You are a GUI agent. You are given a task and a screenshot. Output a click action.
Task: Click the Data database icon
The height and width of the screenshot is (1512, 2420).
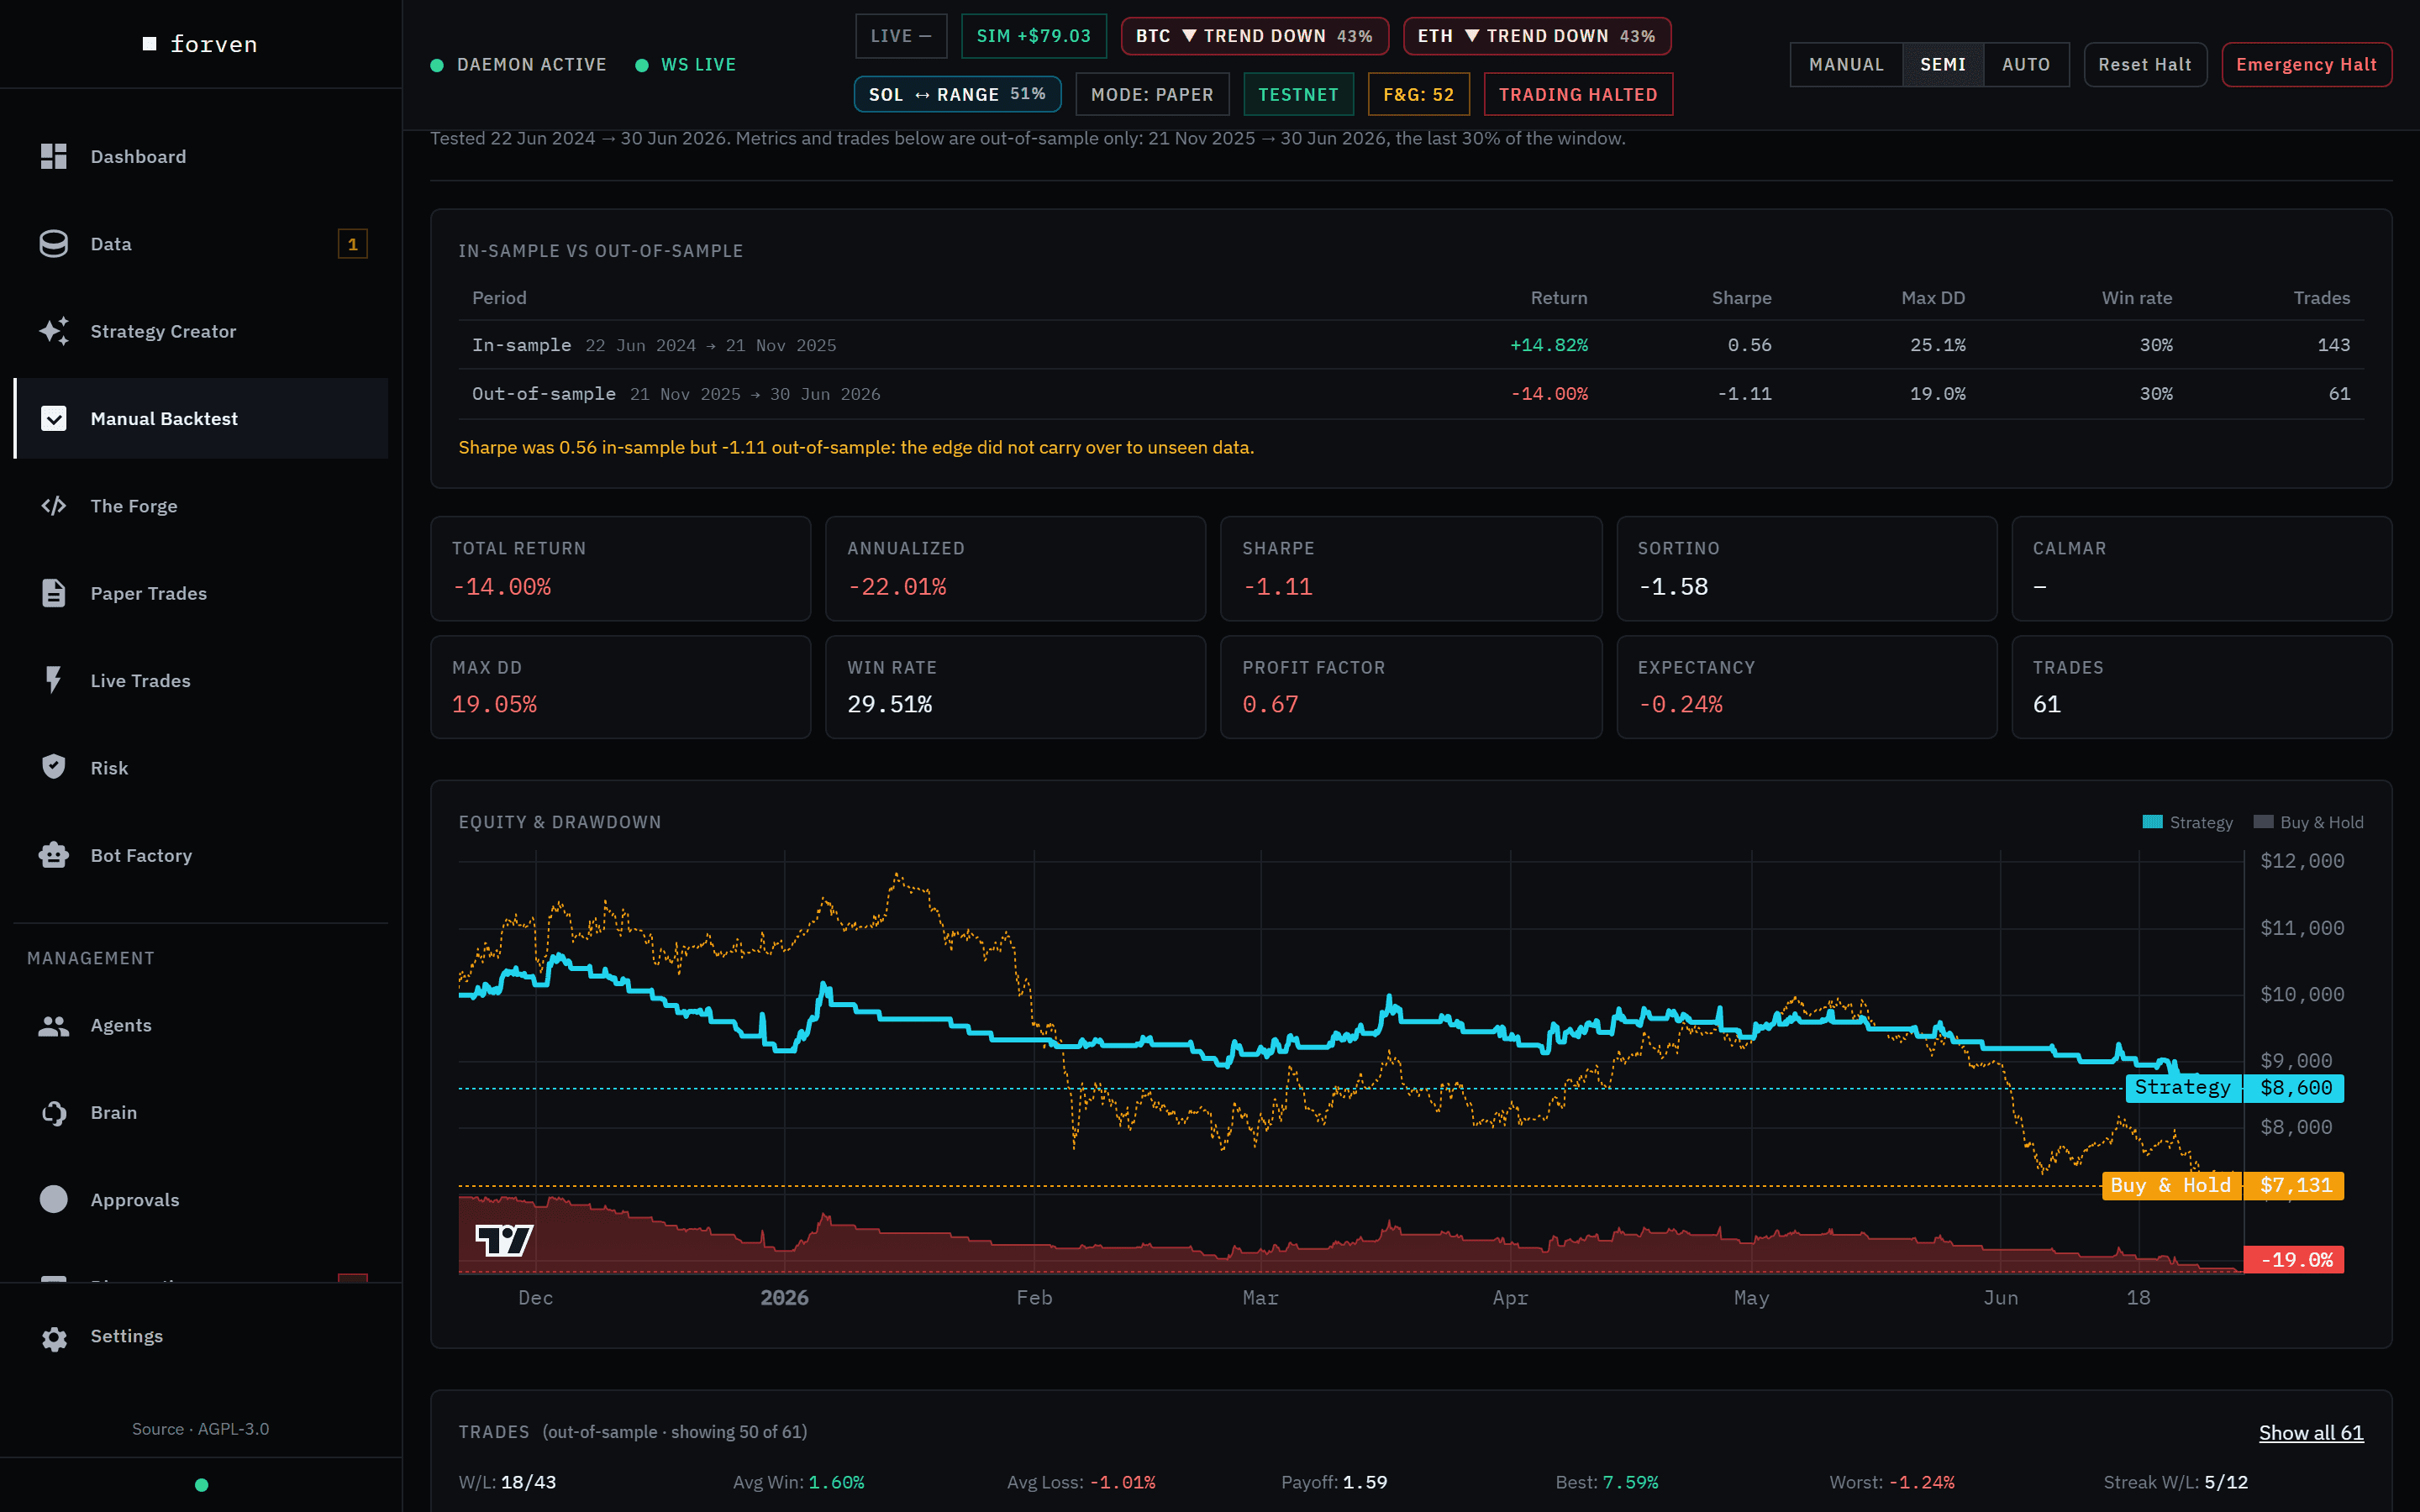[x=54, y=244]
